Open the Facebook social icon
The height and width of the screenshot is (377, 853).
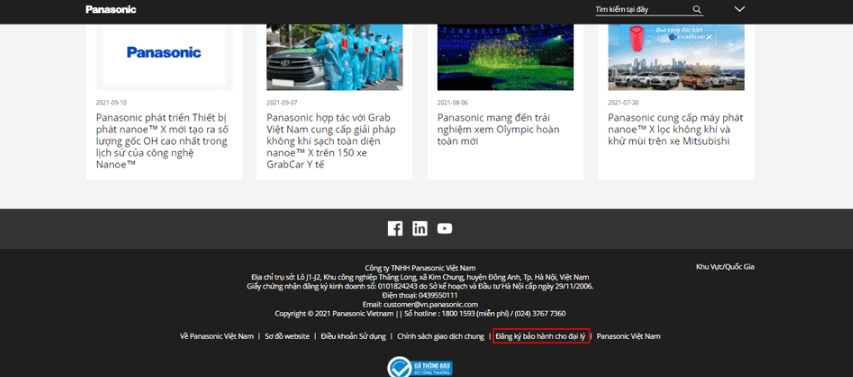coord(395,228)
